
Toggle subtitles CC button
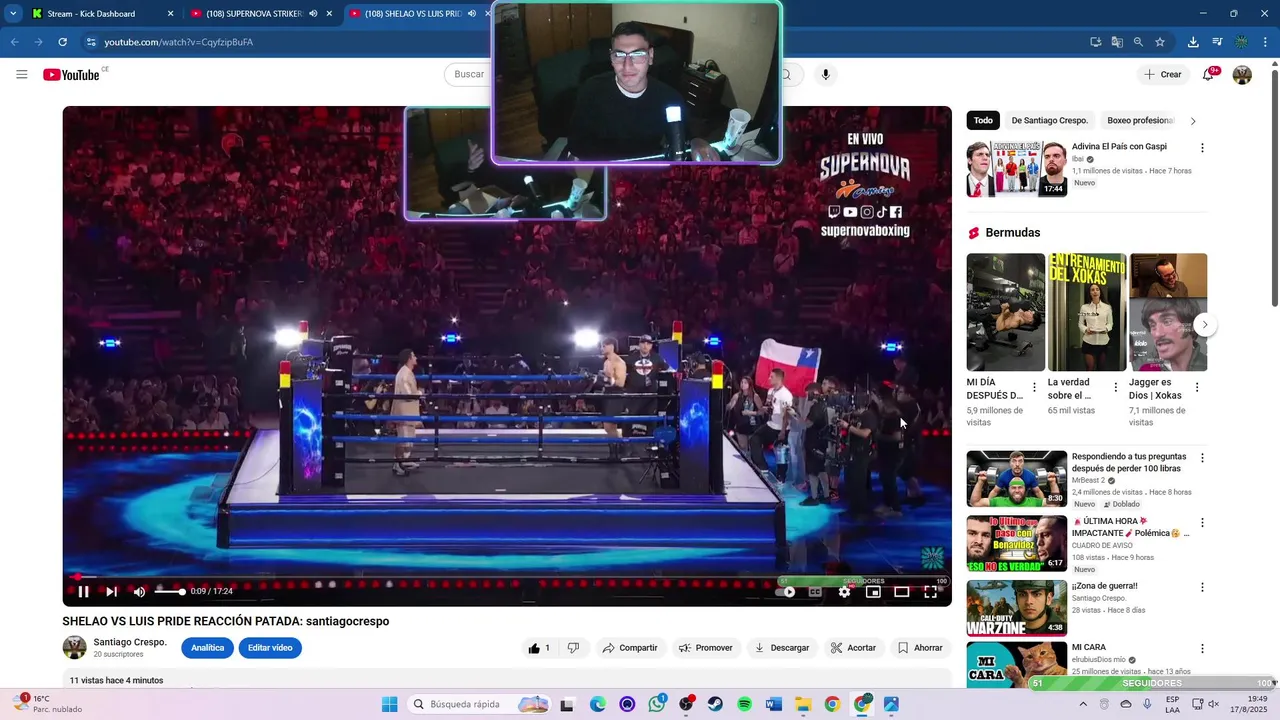click(x=815, y=592)
